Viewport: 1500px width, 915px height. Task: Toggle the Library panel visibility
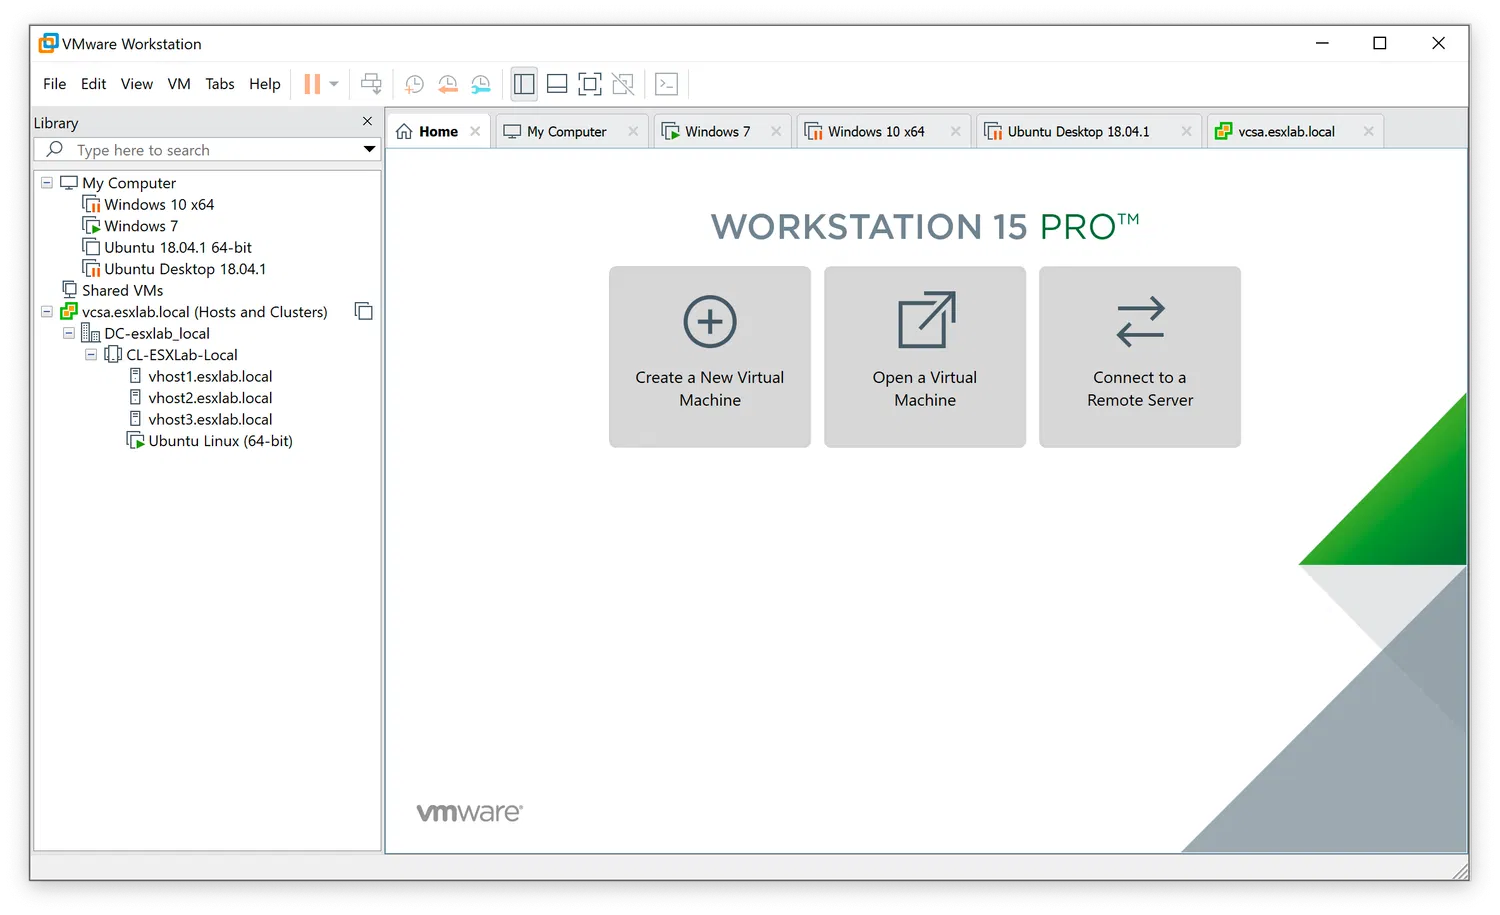click(x=523, y=84)
